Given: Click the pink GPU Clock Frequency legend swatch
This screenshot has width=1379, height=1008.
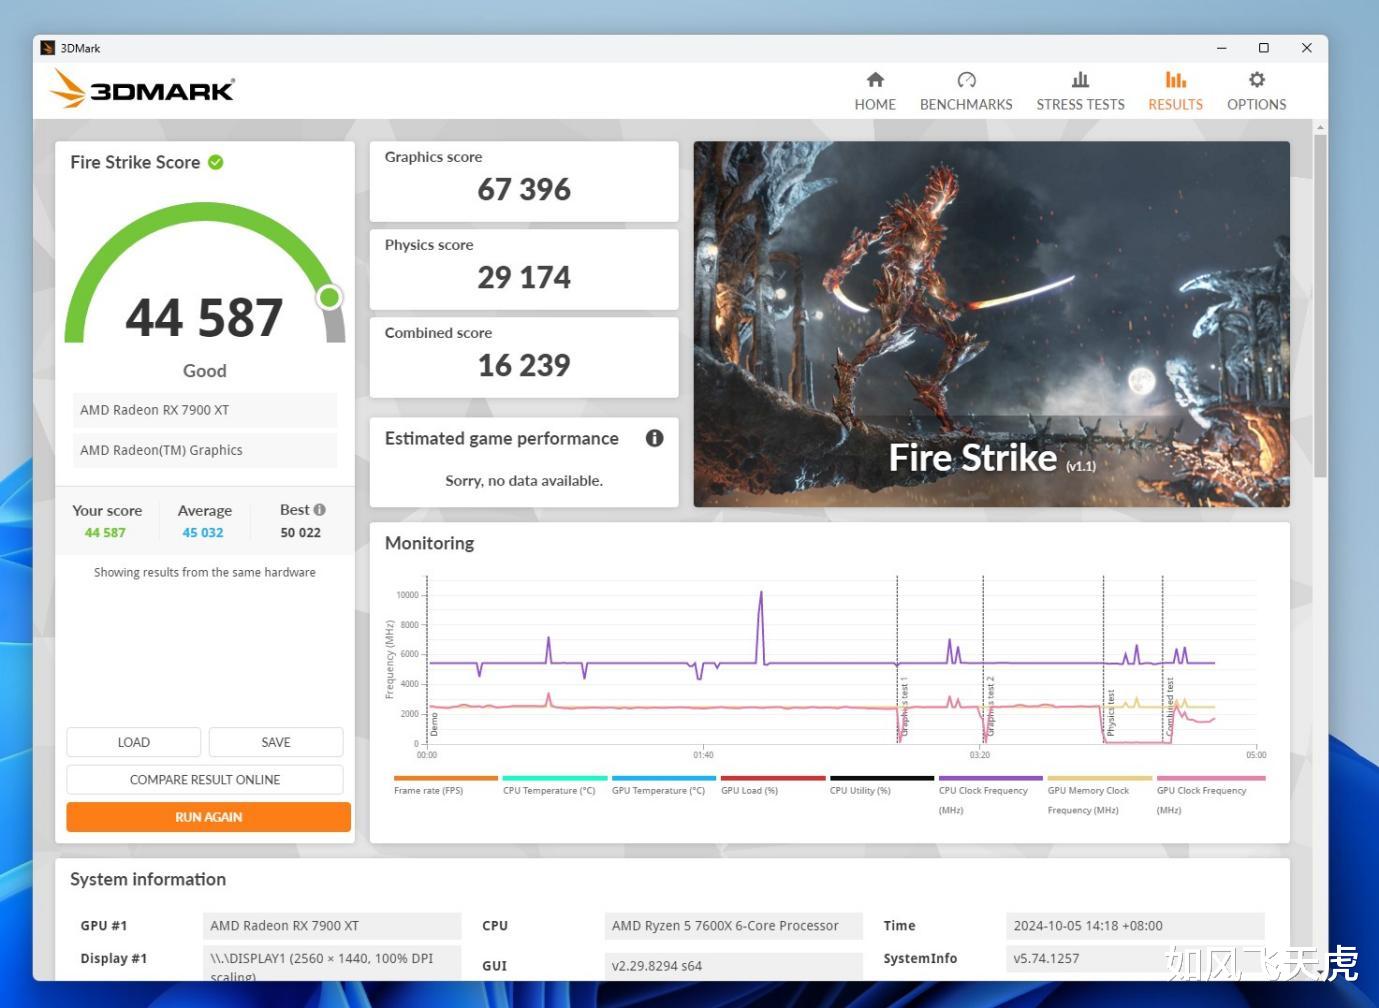Looking at the screenshot, I should 1211,778.
